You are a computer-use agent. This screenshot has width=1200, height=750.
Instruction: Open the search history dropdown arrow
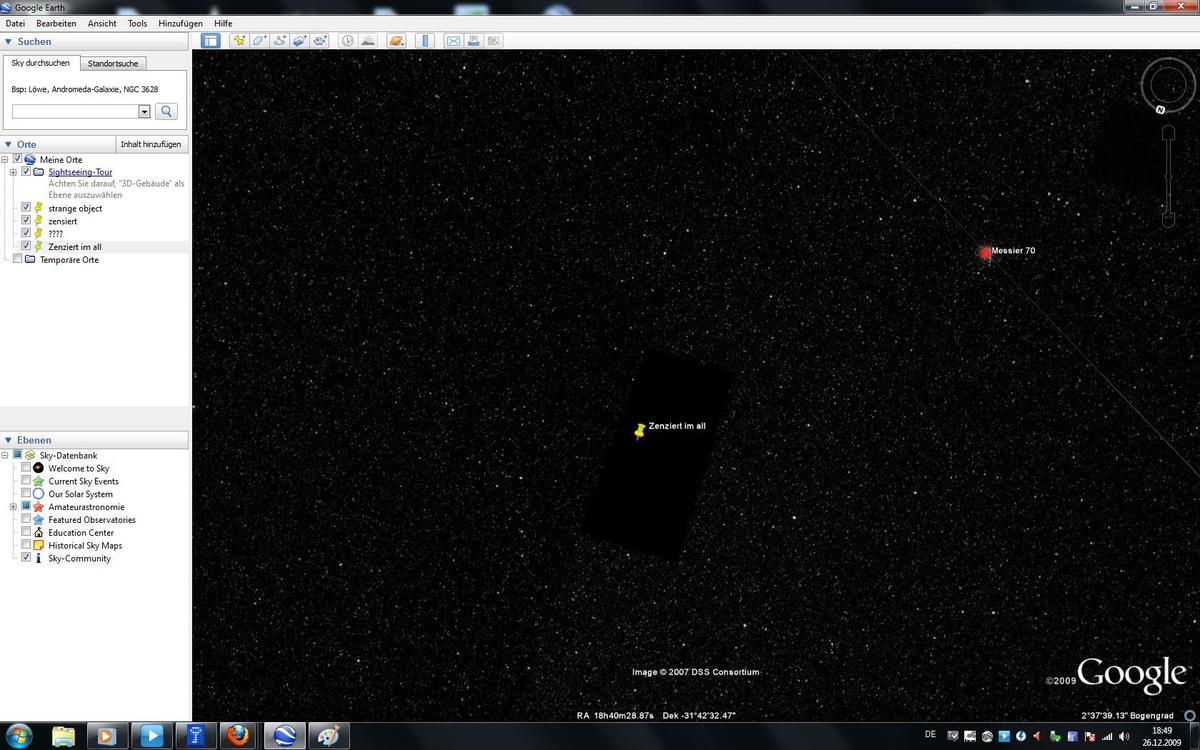click(144, 112)
